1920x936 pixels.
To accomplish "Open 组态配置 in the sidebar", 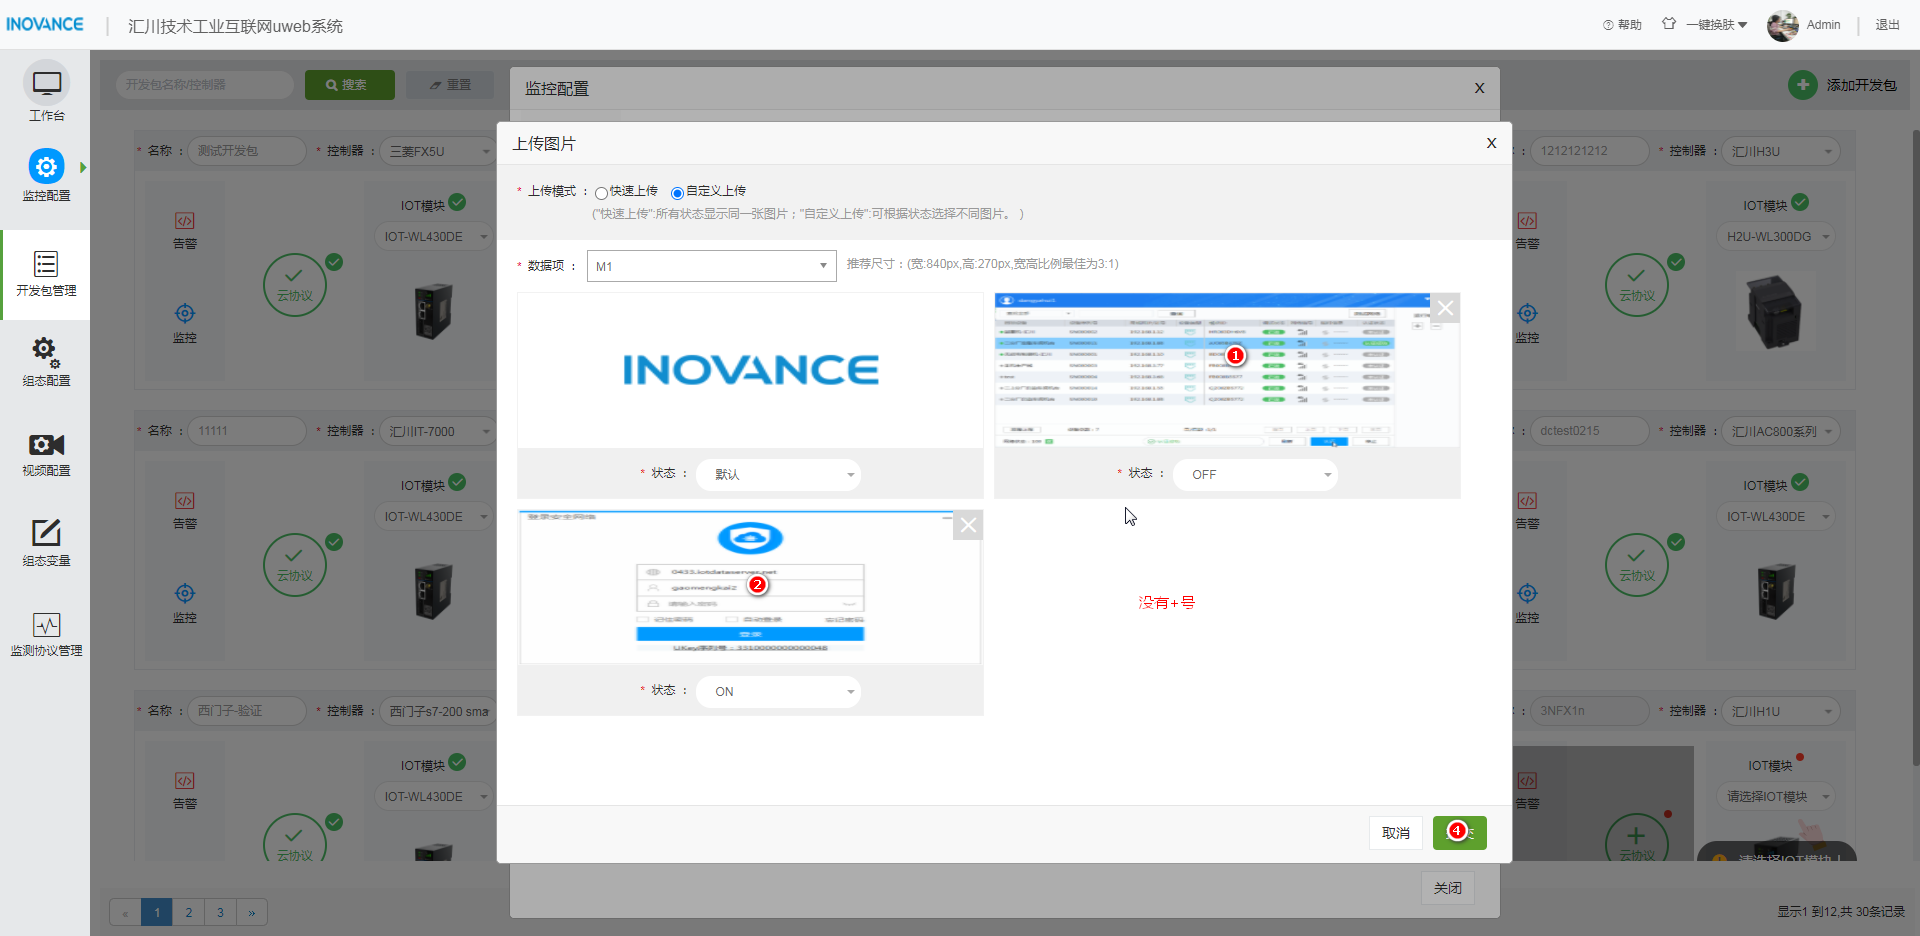I will (46, 362).
